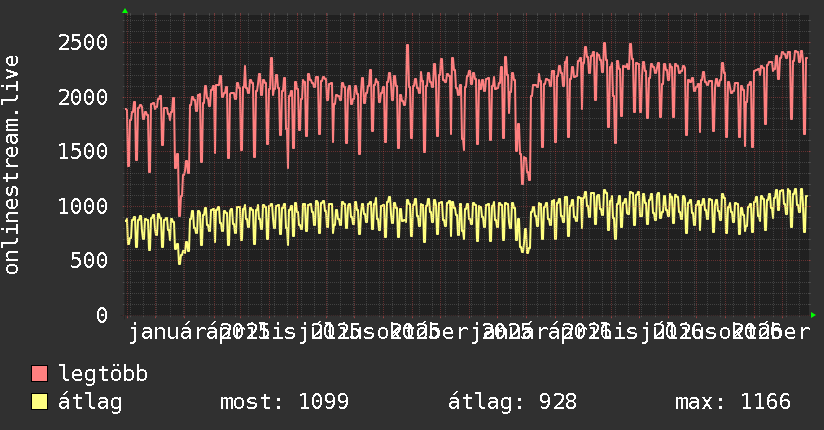Click the legtöbb legend label

pos(103,373)
